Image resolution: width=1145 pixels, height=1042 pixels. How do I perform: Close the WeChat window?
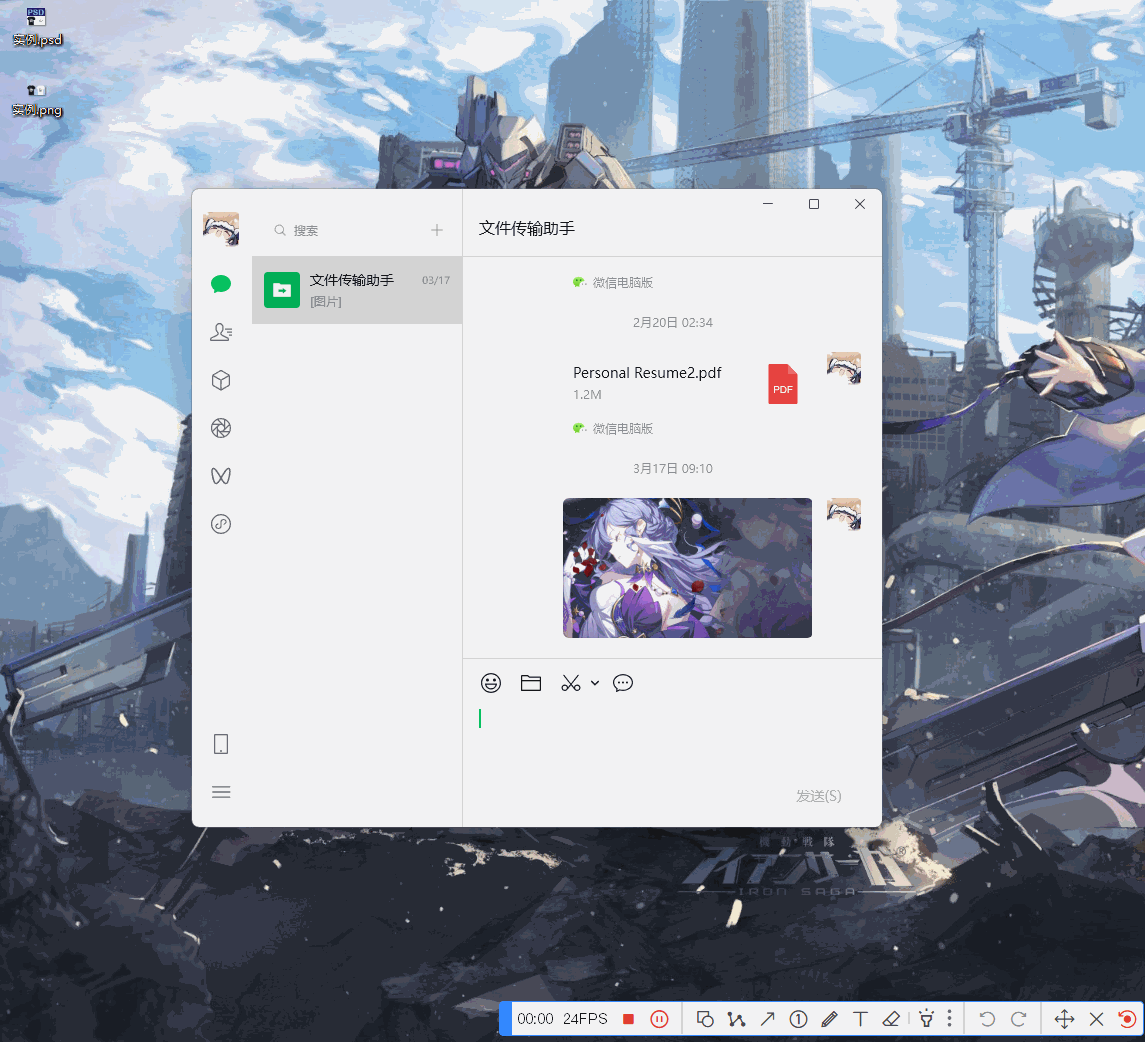(x=860, y=204)
